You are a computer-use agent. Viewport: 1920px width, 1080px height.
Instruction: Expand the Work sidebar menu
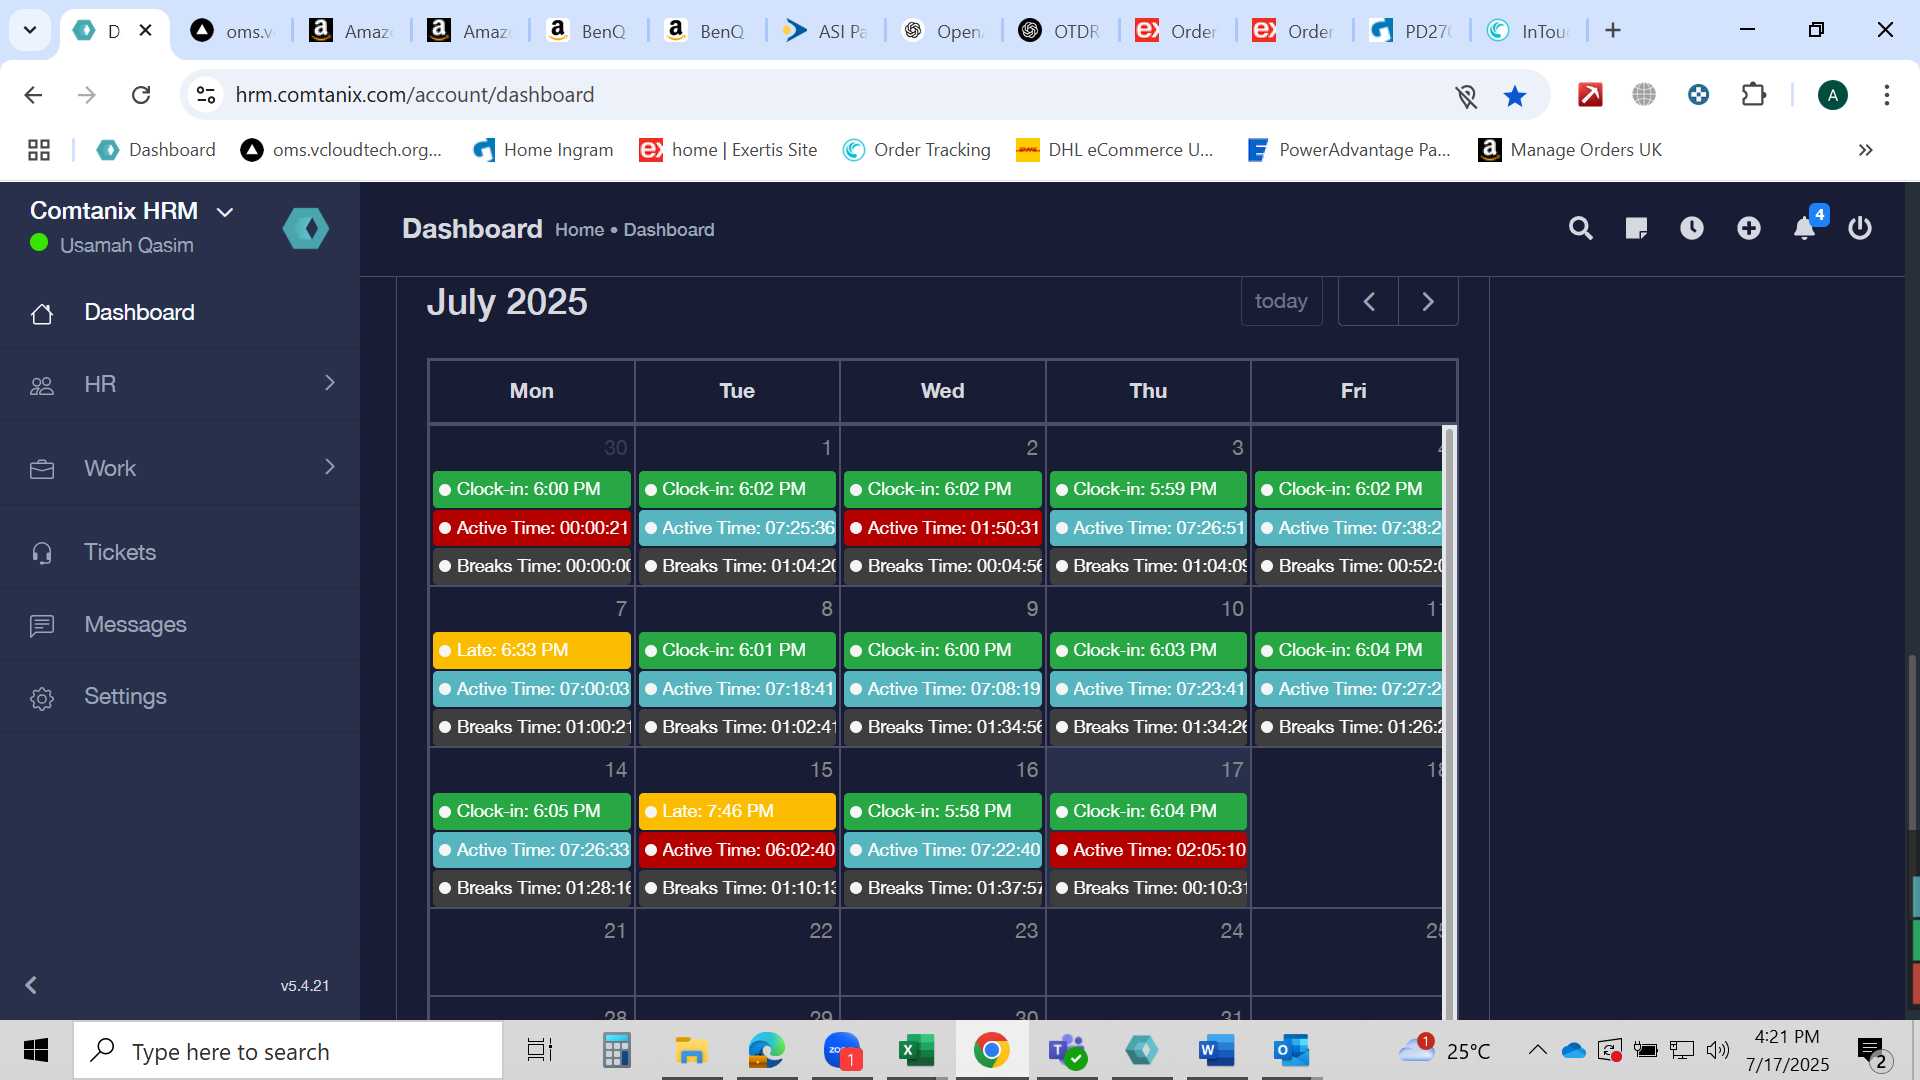(x=180, y=468)
